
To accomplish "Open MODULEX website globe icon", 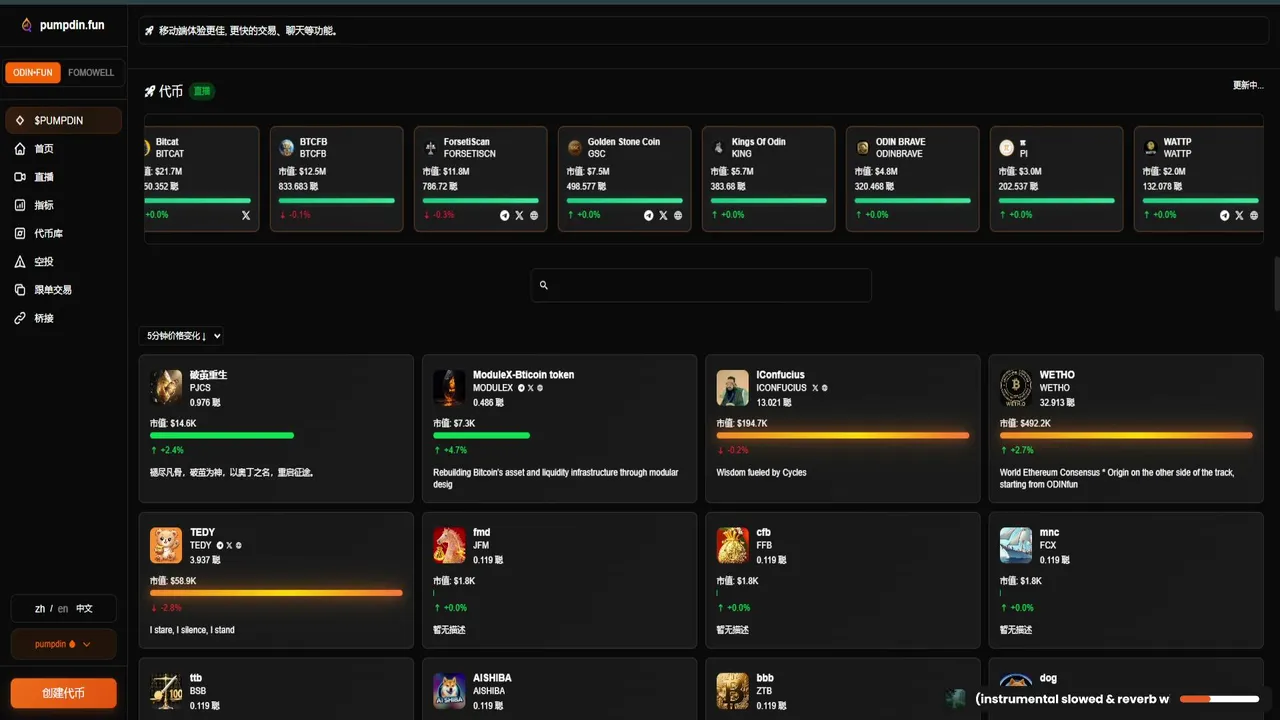I will click(540, 388).
